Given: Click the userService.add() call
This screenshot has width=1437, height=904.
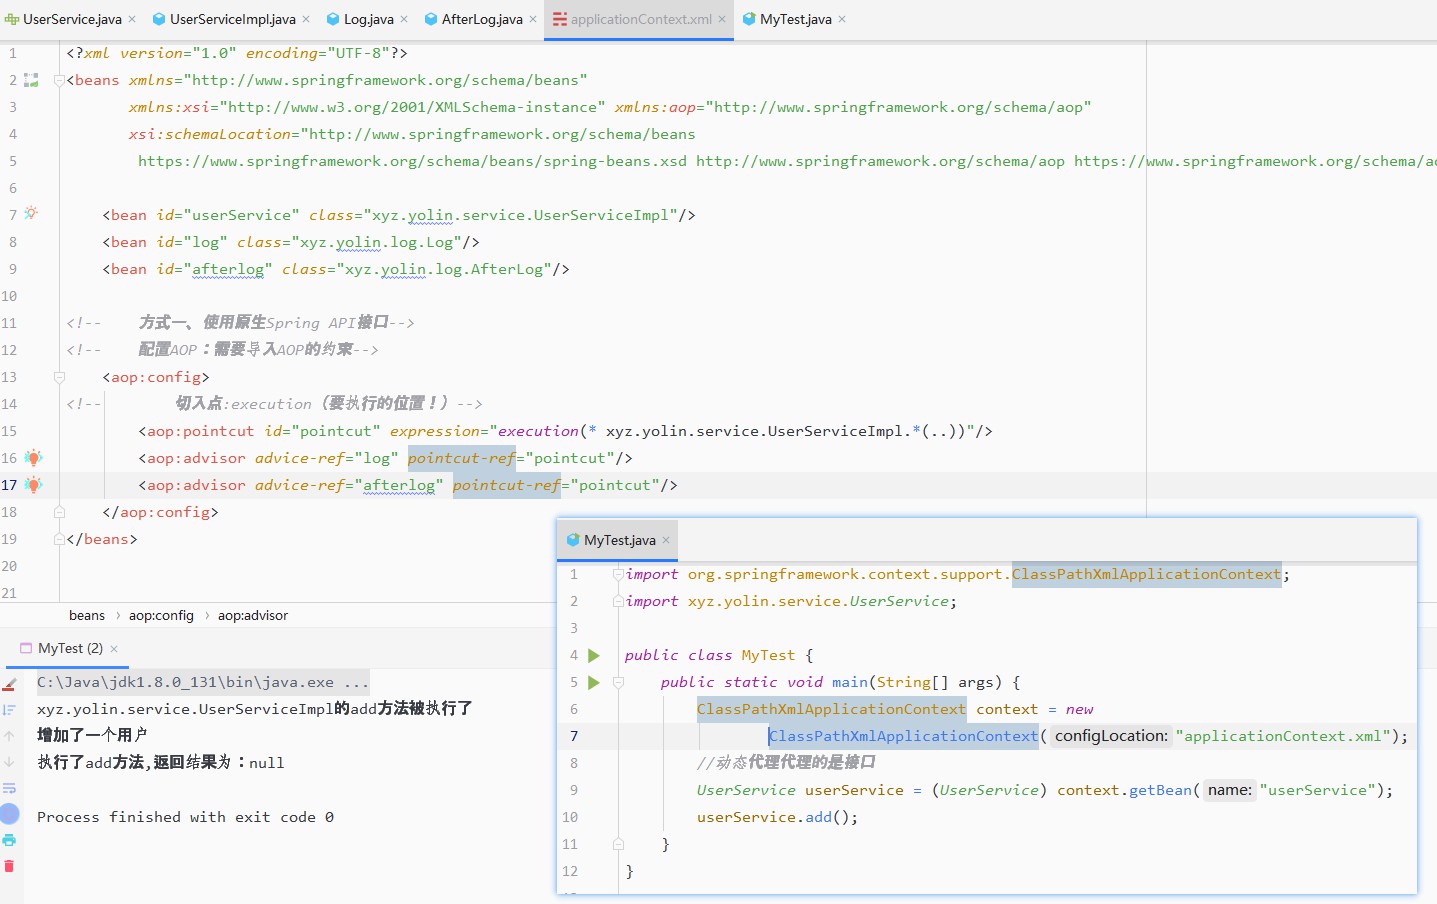Looking at the screenshot, I should (777, 817).
